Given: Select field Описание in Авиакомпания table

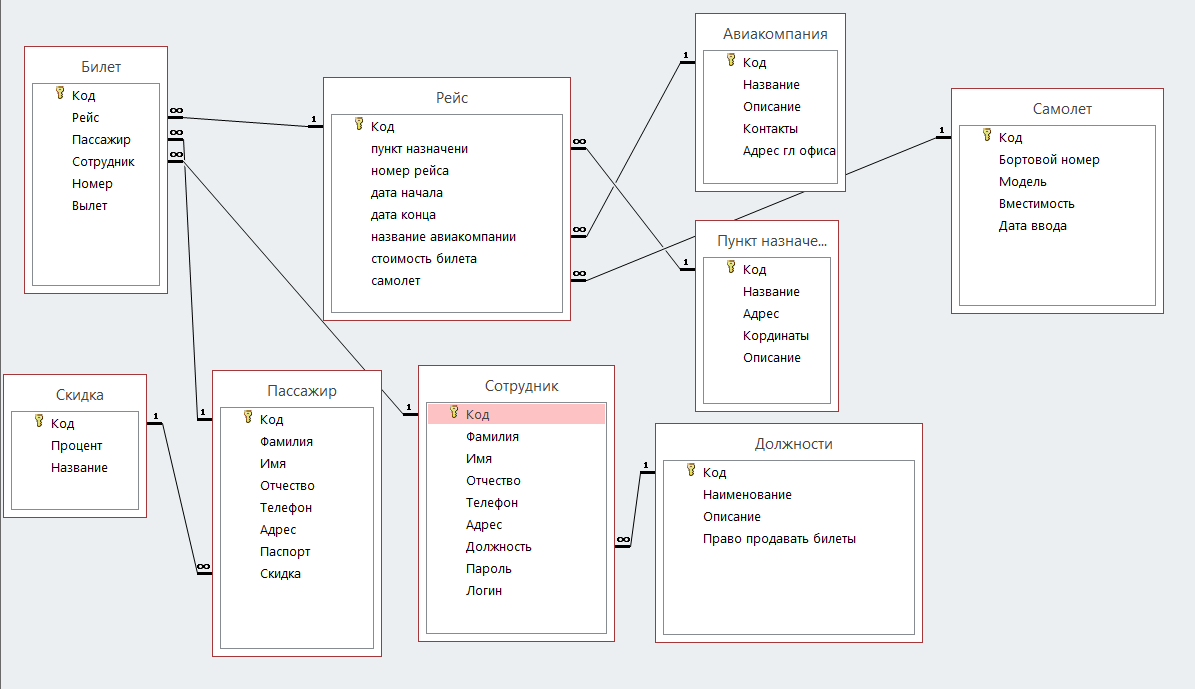Looking at the screenshot, I should 770,107.
